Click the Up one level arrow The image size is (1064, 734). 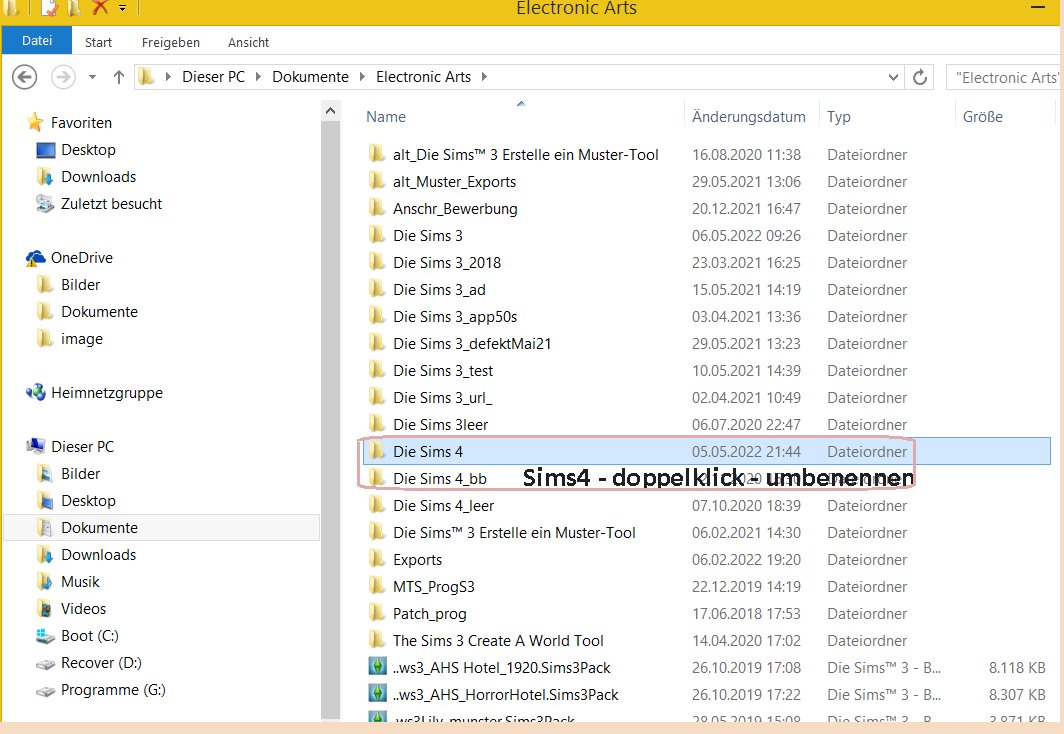coord(119,77)
